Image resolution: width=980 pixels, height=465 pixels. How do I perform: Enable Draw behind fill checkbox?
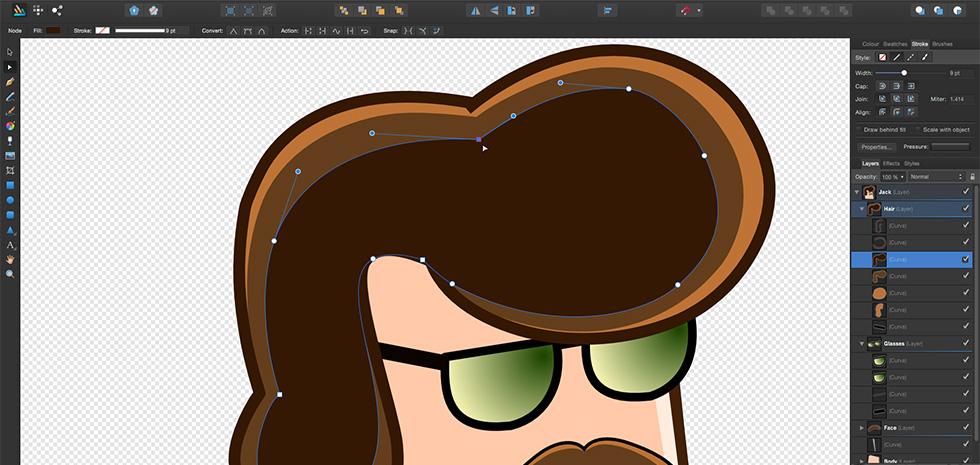860,129
